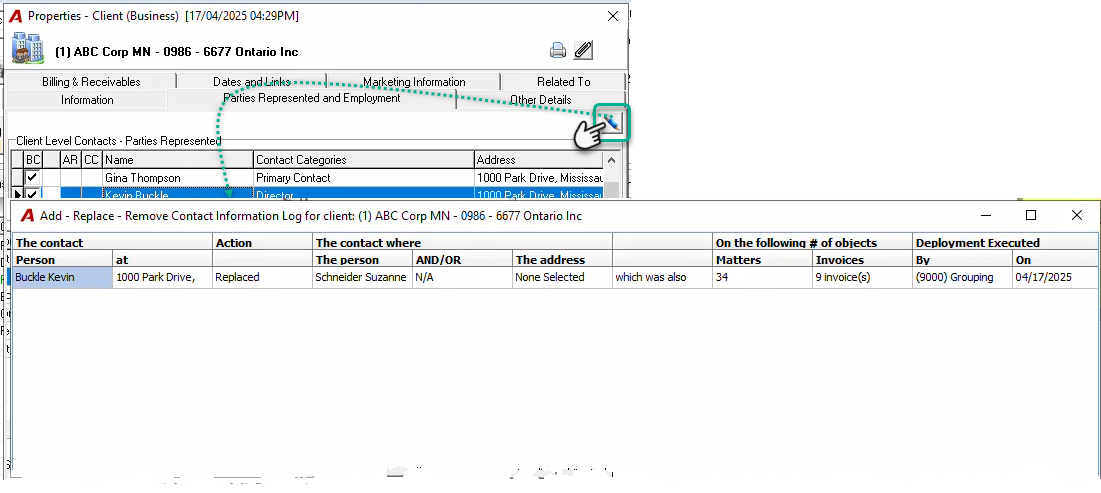1101x493 pixels.
Task: Click the 04/17/2025 date cell
Action: pyautogui.click(x=1055, y=277)
